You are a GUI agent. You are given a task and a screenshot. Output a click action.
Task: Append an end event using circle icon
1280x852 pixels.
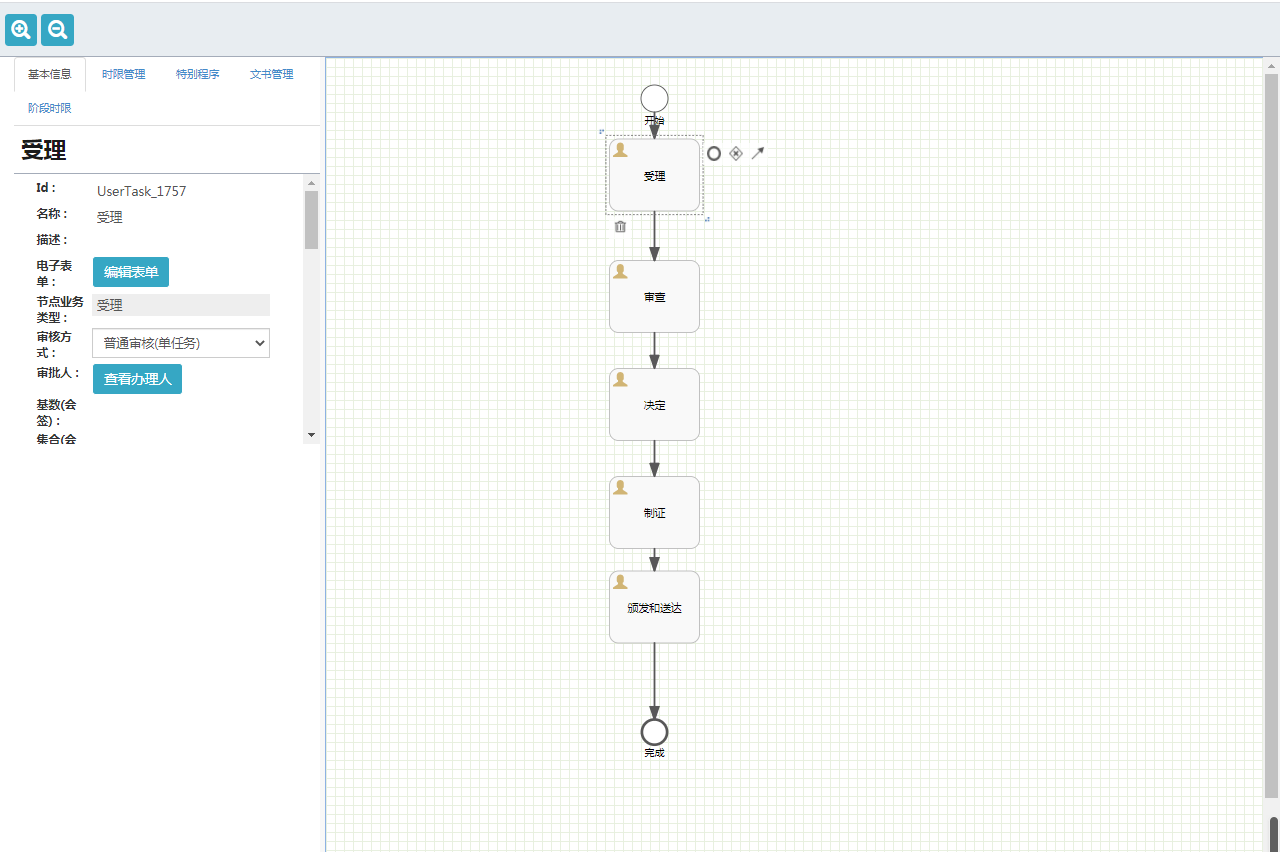714,153
